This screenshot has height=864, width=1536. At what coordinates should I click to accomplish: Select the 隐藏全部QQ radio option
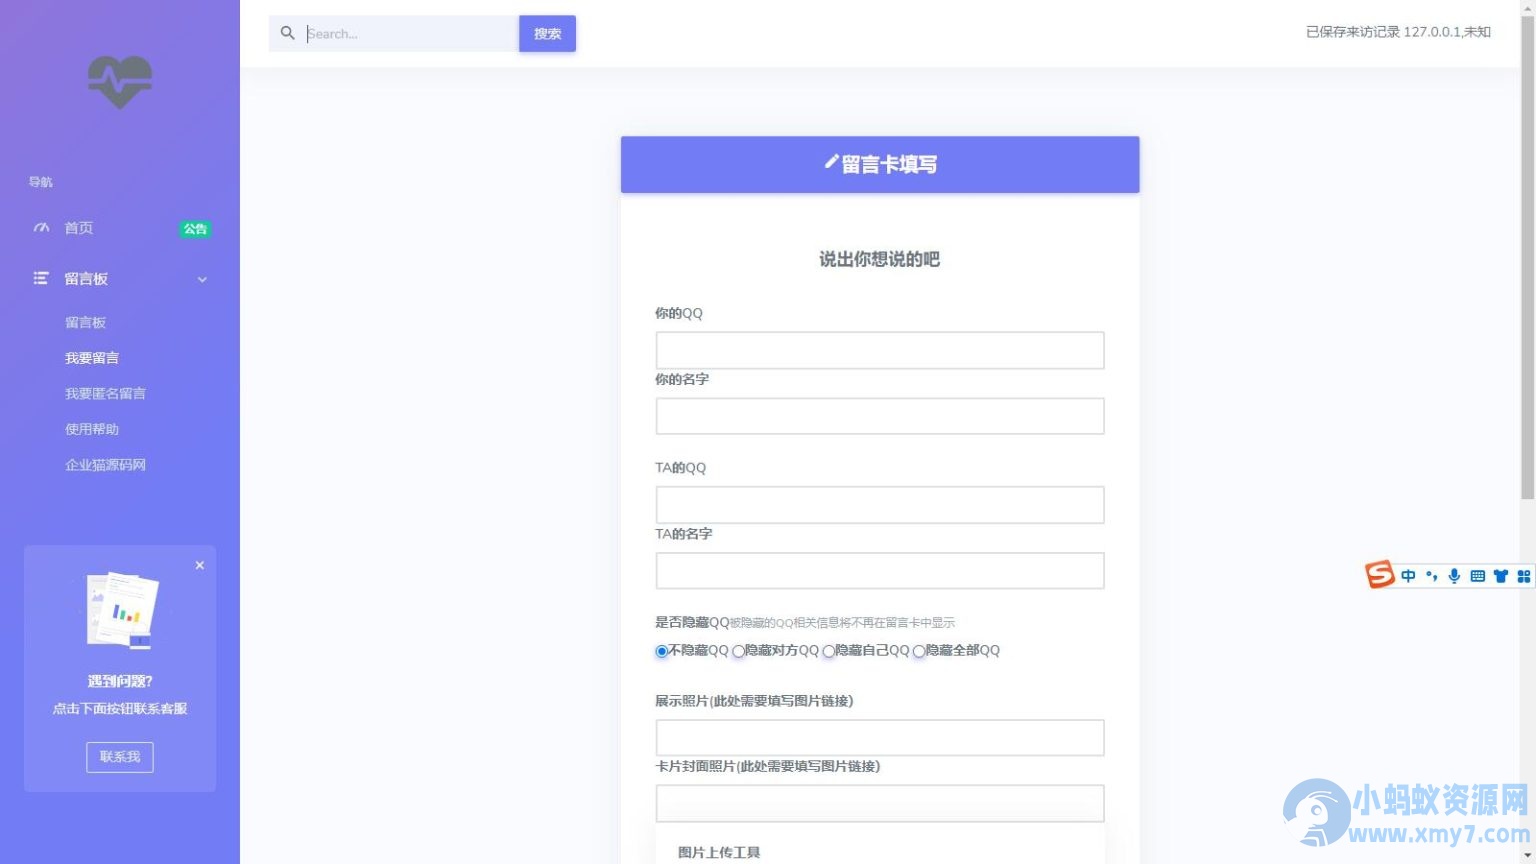(x=919, y=651)
